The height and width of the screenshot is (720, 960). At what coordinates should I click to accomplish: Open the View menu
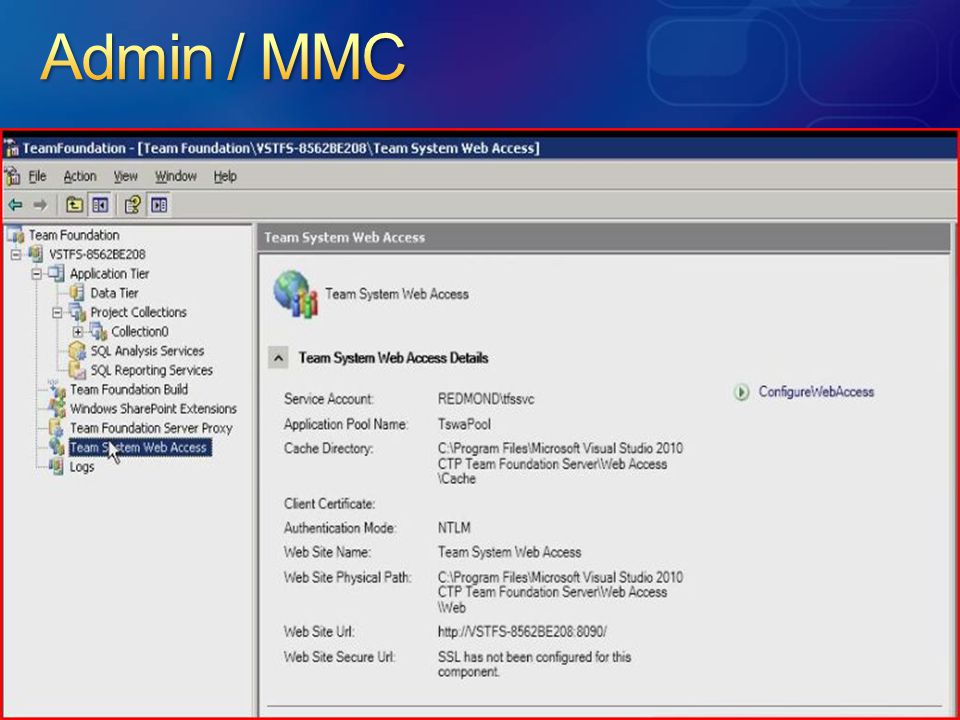pos(126,176)
